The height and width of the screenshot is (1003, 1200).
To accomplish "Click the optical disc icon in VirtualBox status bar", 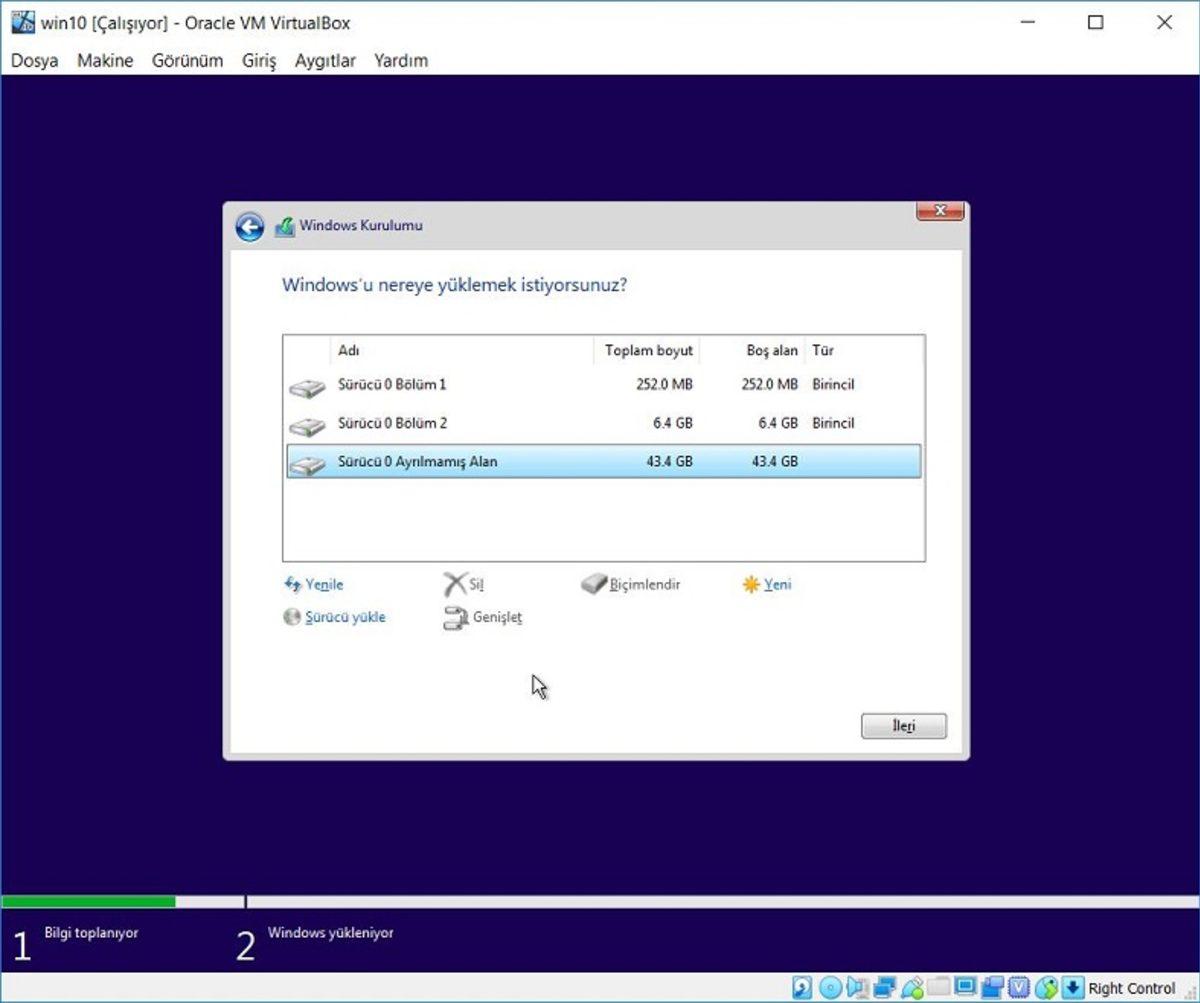I will click(x=830, y=988).
